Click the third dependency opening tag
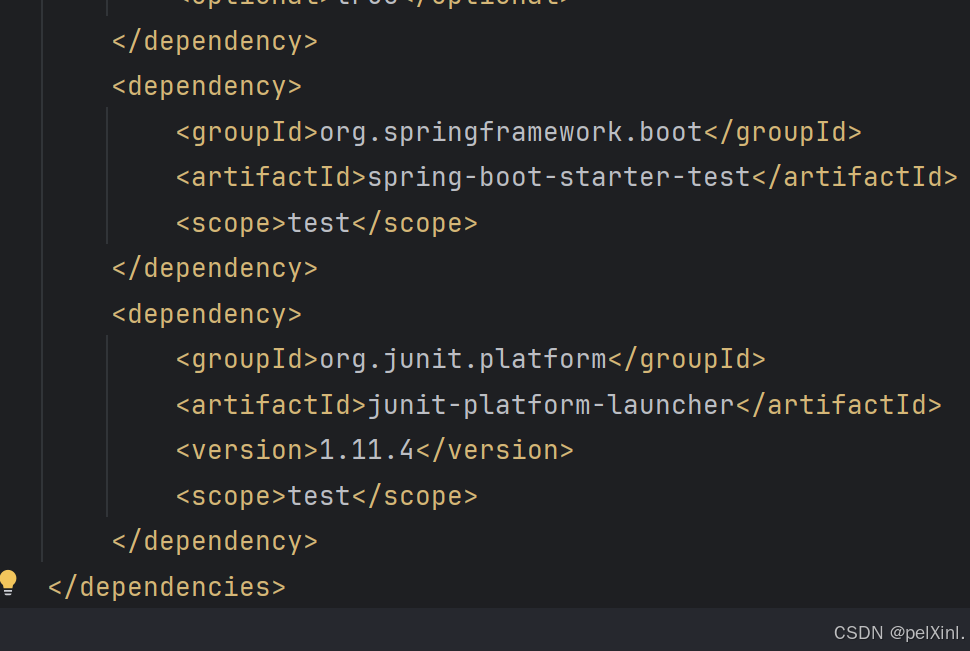Screen dimensions: 970x651 (x=206, y=313)
